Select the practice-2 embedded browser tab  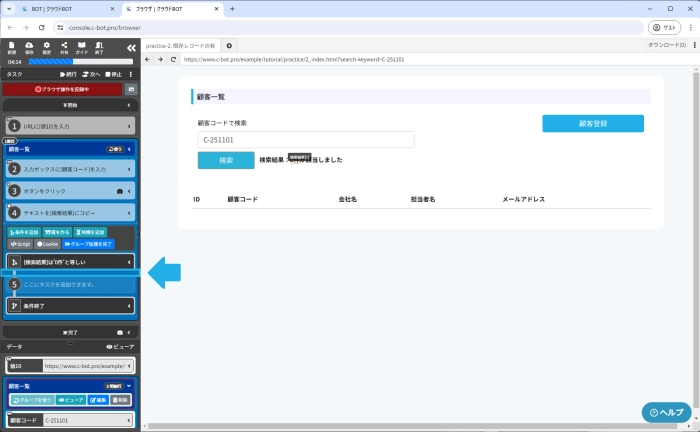click(x=181, y=45)
